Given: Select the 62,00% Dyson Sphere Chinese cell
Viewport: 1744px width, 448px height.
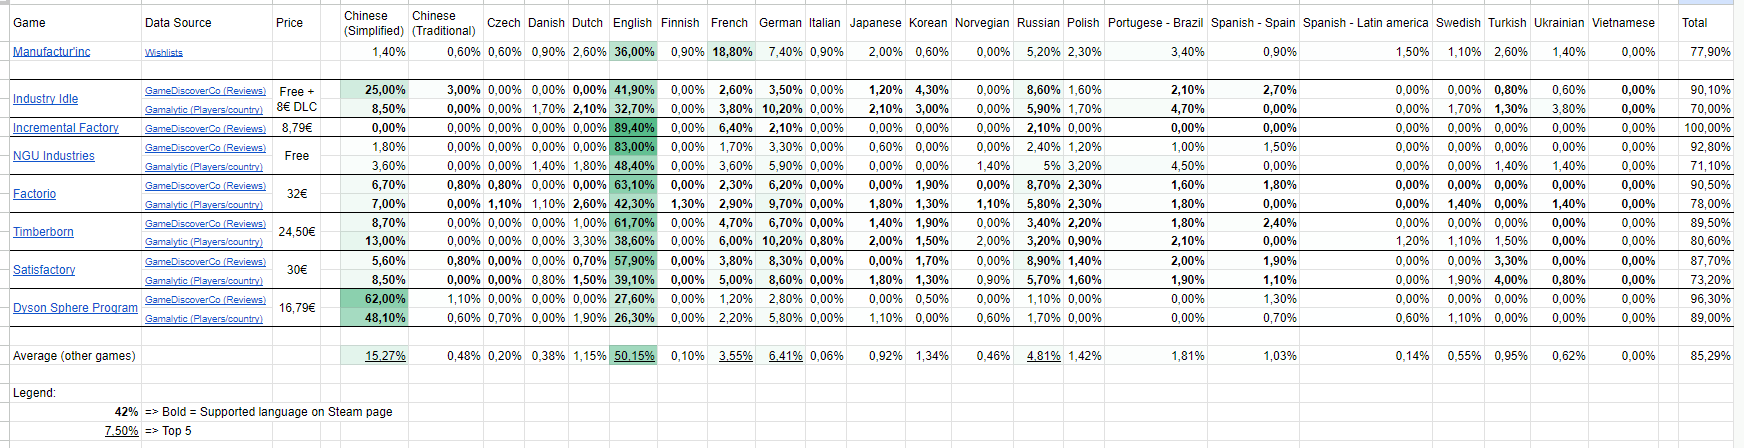Looking at the screenshot, I should pos(374,299).
